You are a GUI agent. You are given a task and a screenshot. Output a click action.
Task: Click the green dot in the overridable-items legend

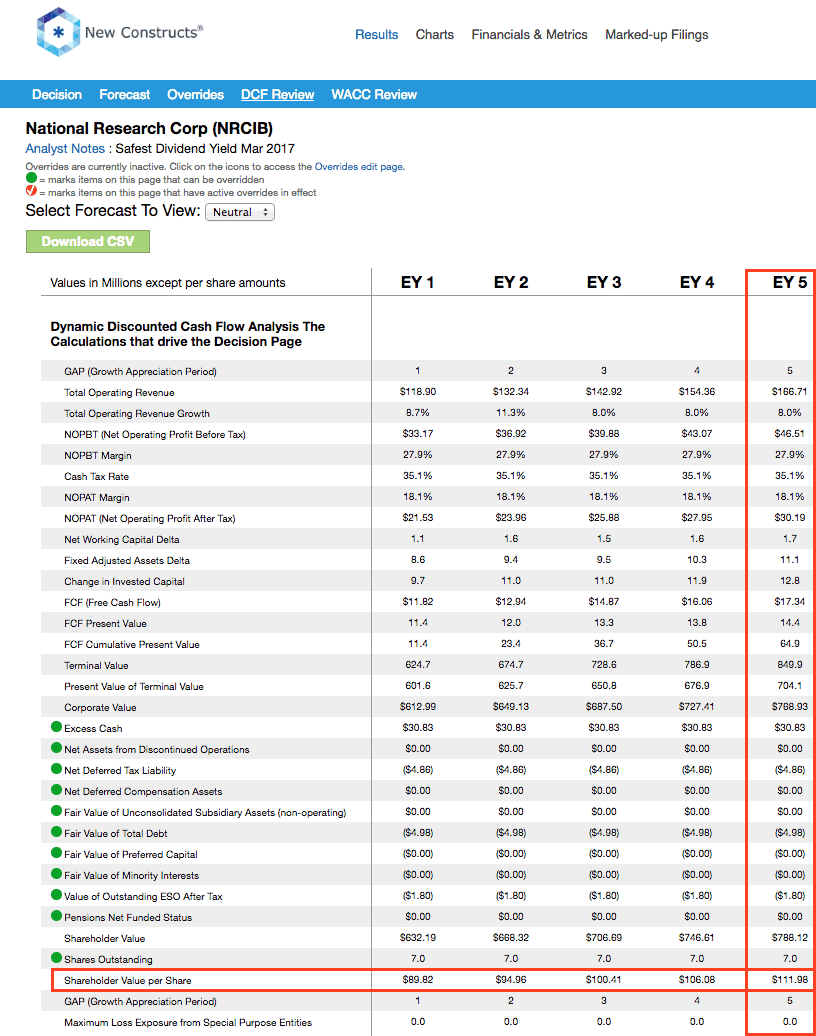31,178
